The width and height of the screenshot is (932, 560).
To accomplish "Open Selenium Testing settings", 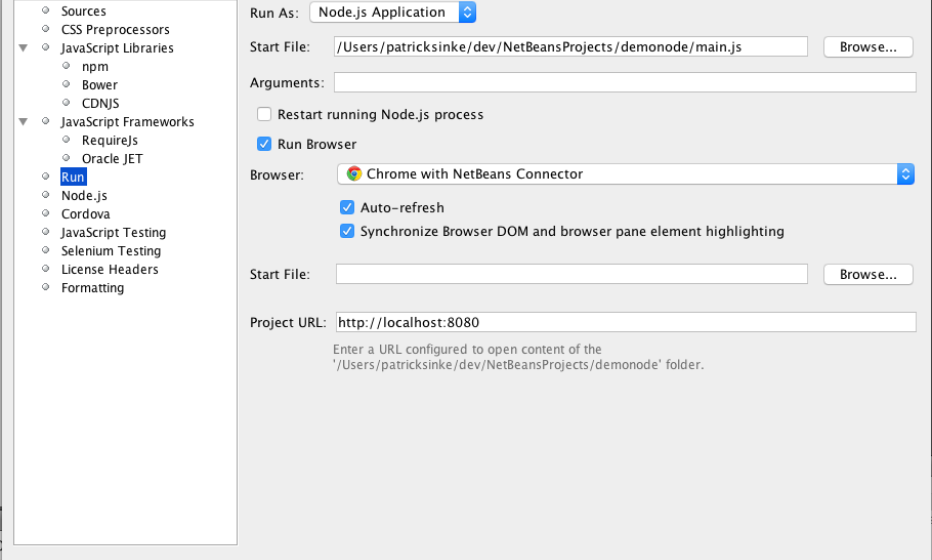I will pos(110,251).
